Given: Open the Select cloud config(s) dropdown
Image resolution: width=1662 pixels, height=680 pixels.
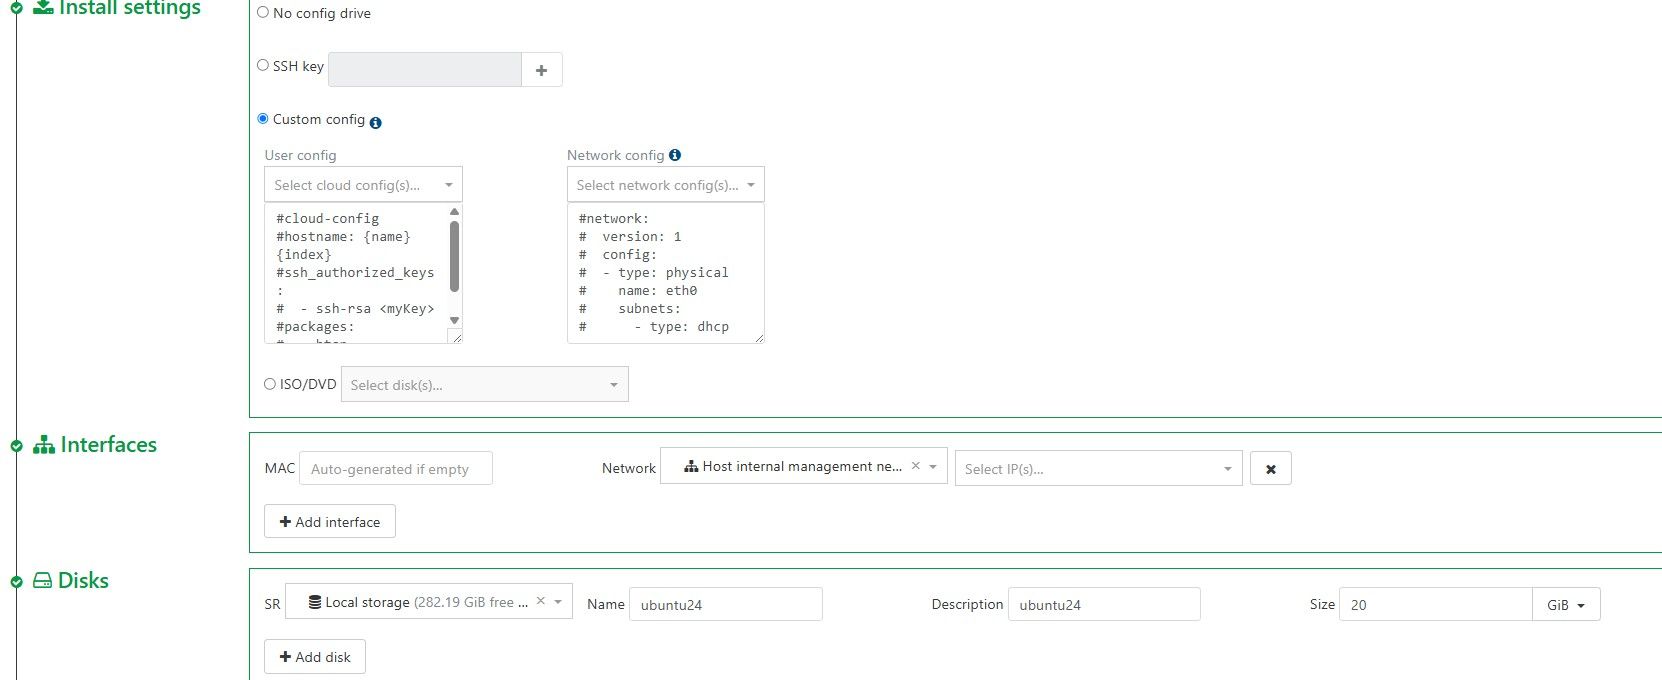Looking at the screenshot, I should click(x=363, y=185).
